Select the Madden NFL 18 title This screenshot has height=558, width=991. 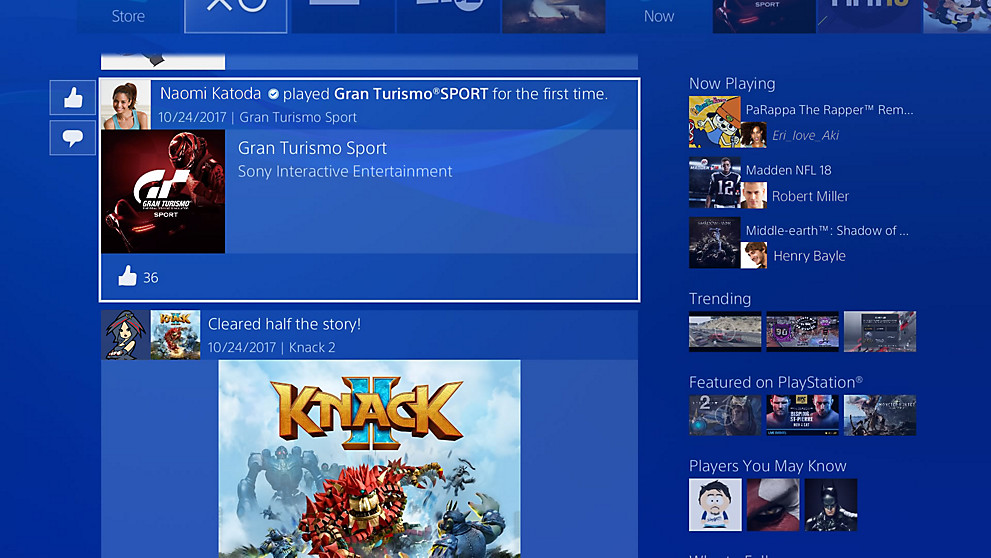(x=788, y=170)
